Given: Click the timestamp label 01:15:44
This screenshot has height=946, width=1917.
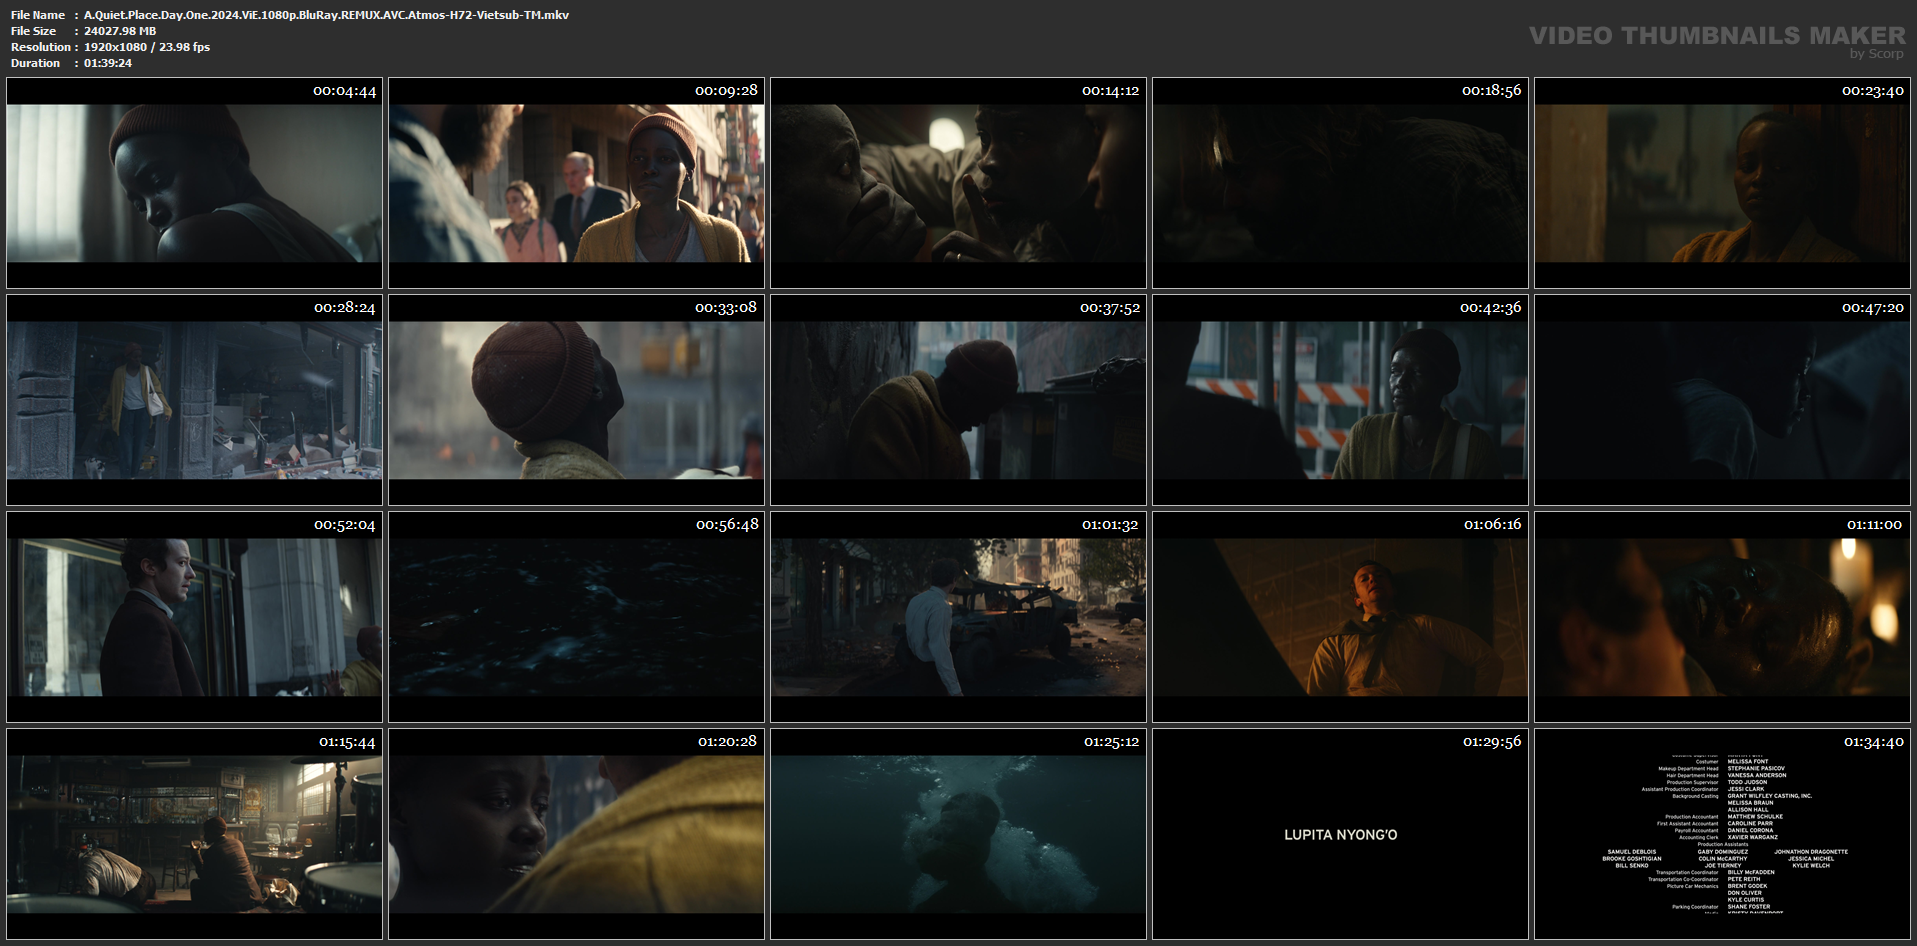Looking at the screenshot, I should click(x=348, y=742).
